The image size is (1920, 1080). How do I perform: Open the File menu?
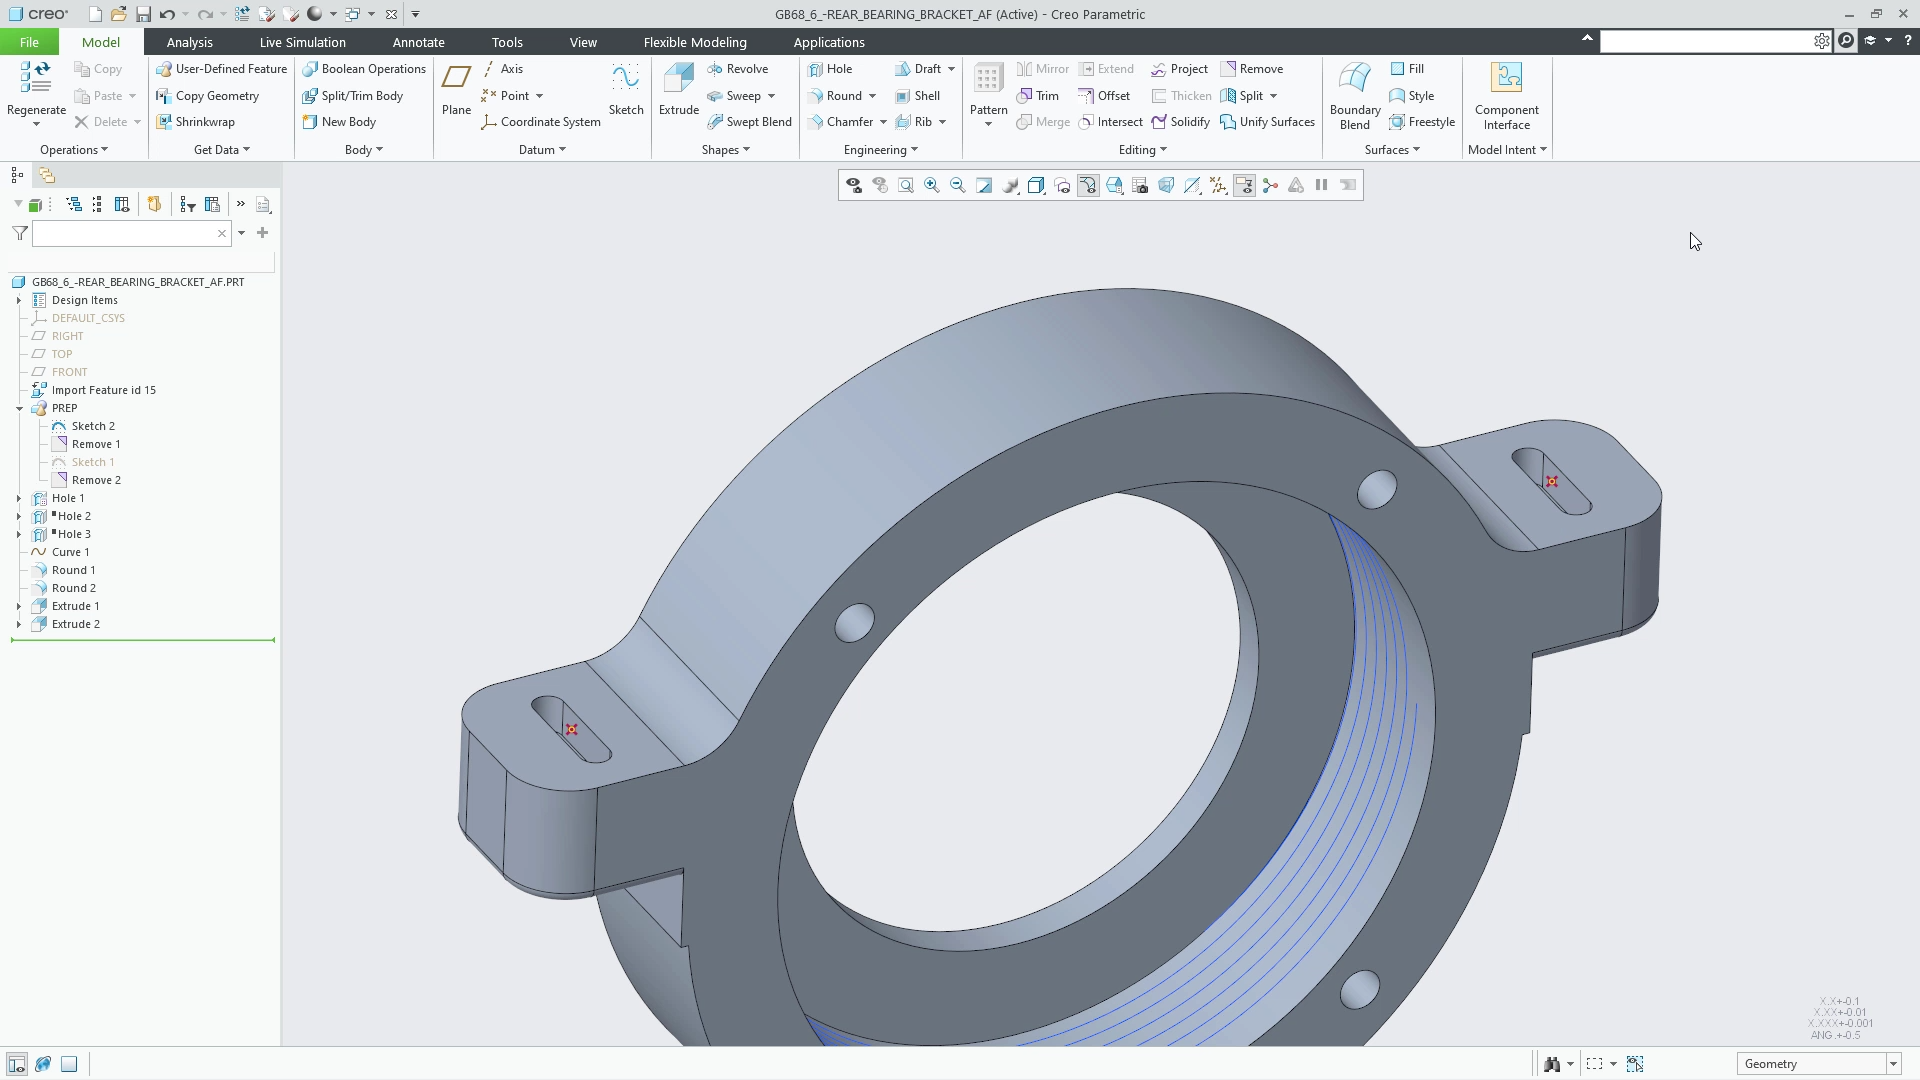tap(29, 42)
